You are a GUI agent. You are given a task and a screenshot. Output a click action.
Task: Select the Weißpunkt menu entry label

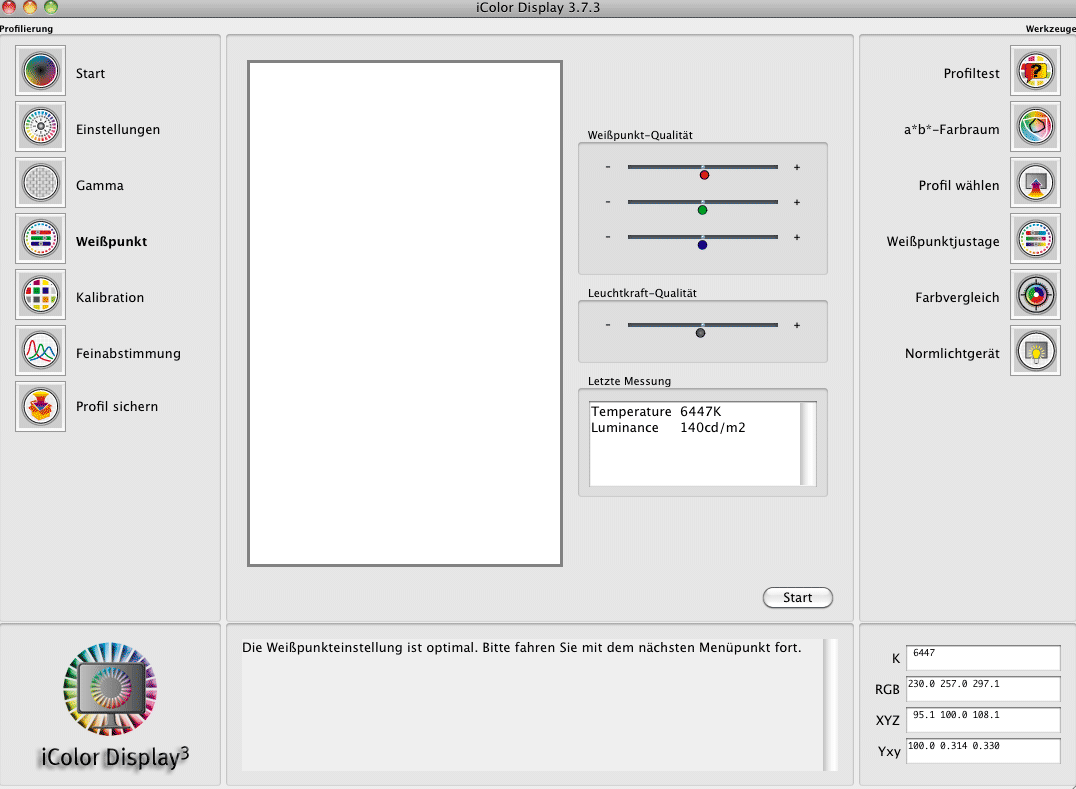111,242
